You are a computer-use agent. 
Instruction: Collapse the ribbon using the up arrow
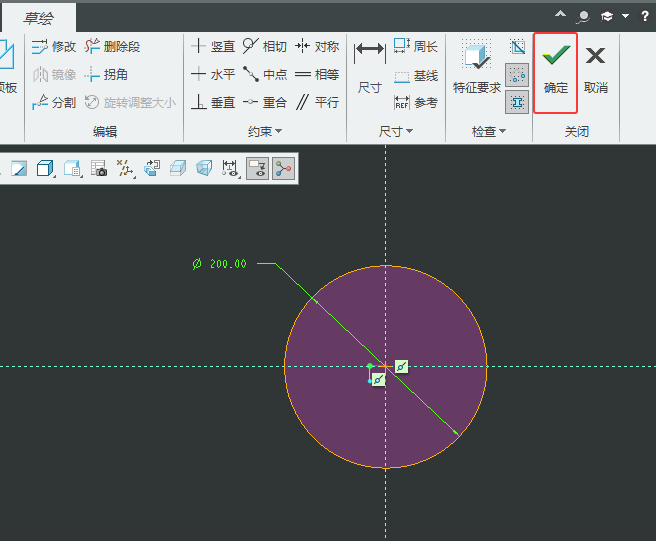click(560, 16)
